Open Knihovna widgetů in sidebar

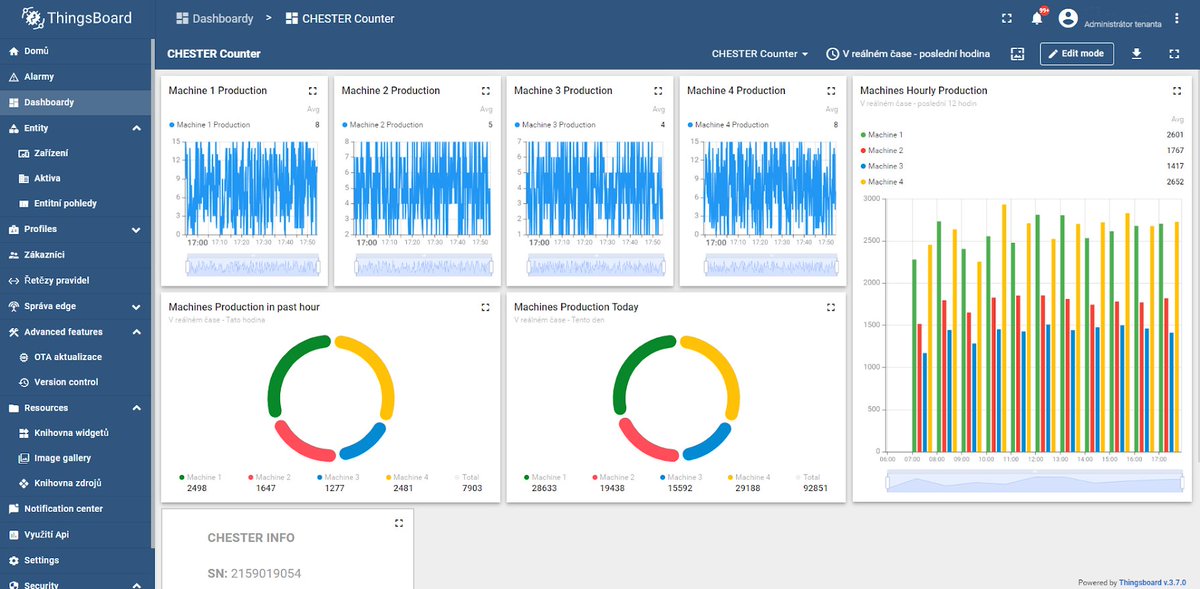coord(77,433)
